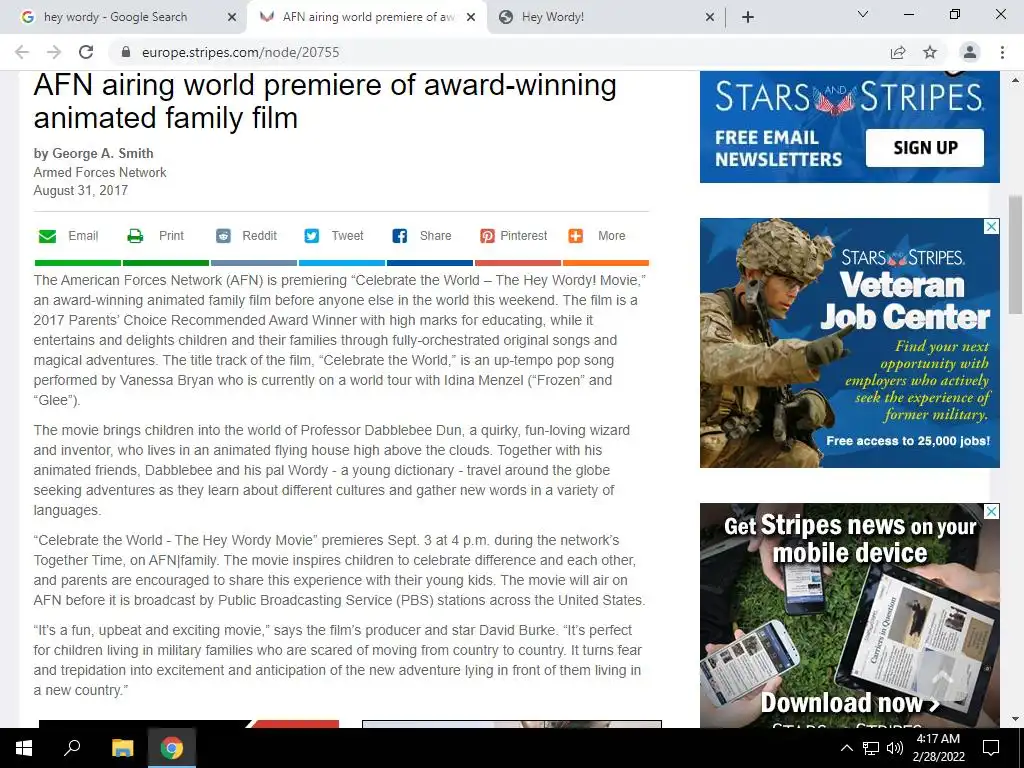
Task: Click the 'Armed Forces Network' byline
Action: (100, 172)
